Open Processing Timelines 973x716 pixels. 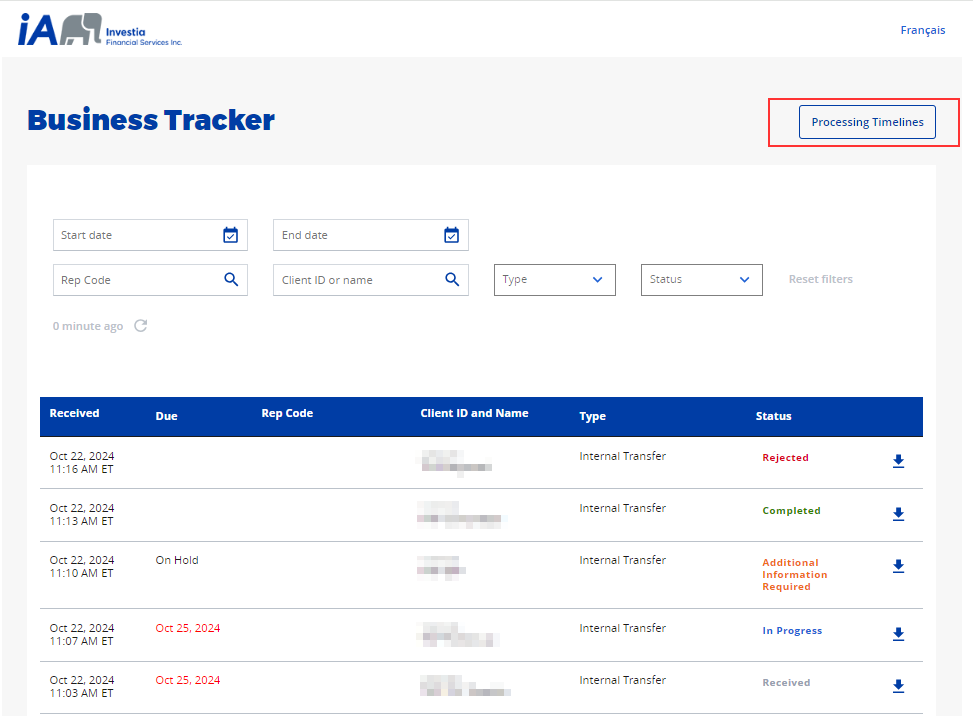(866, 121)
